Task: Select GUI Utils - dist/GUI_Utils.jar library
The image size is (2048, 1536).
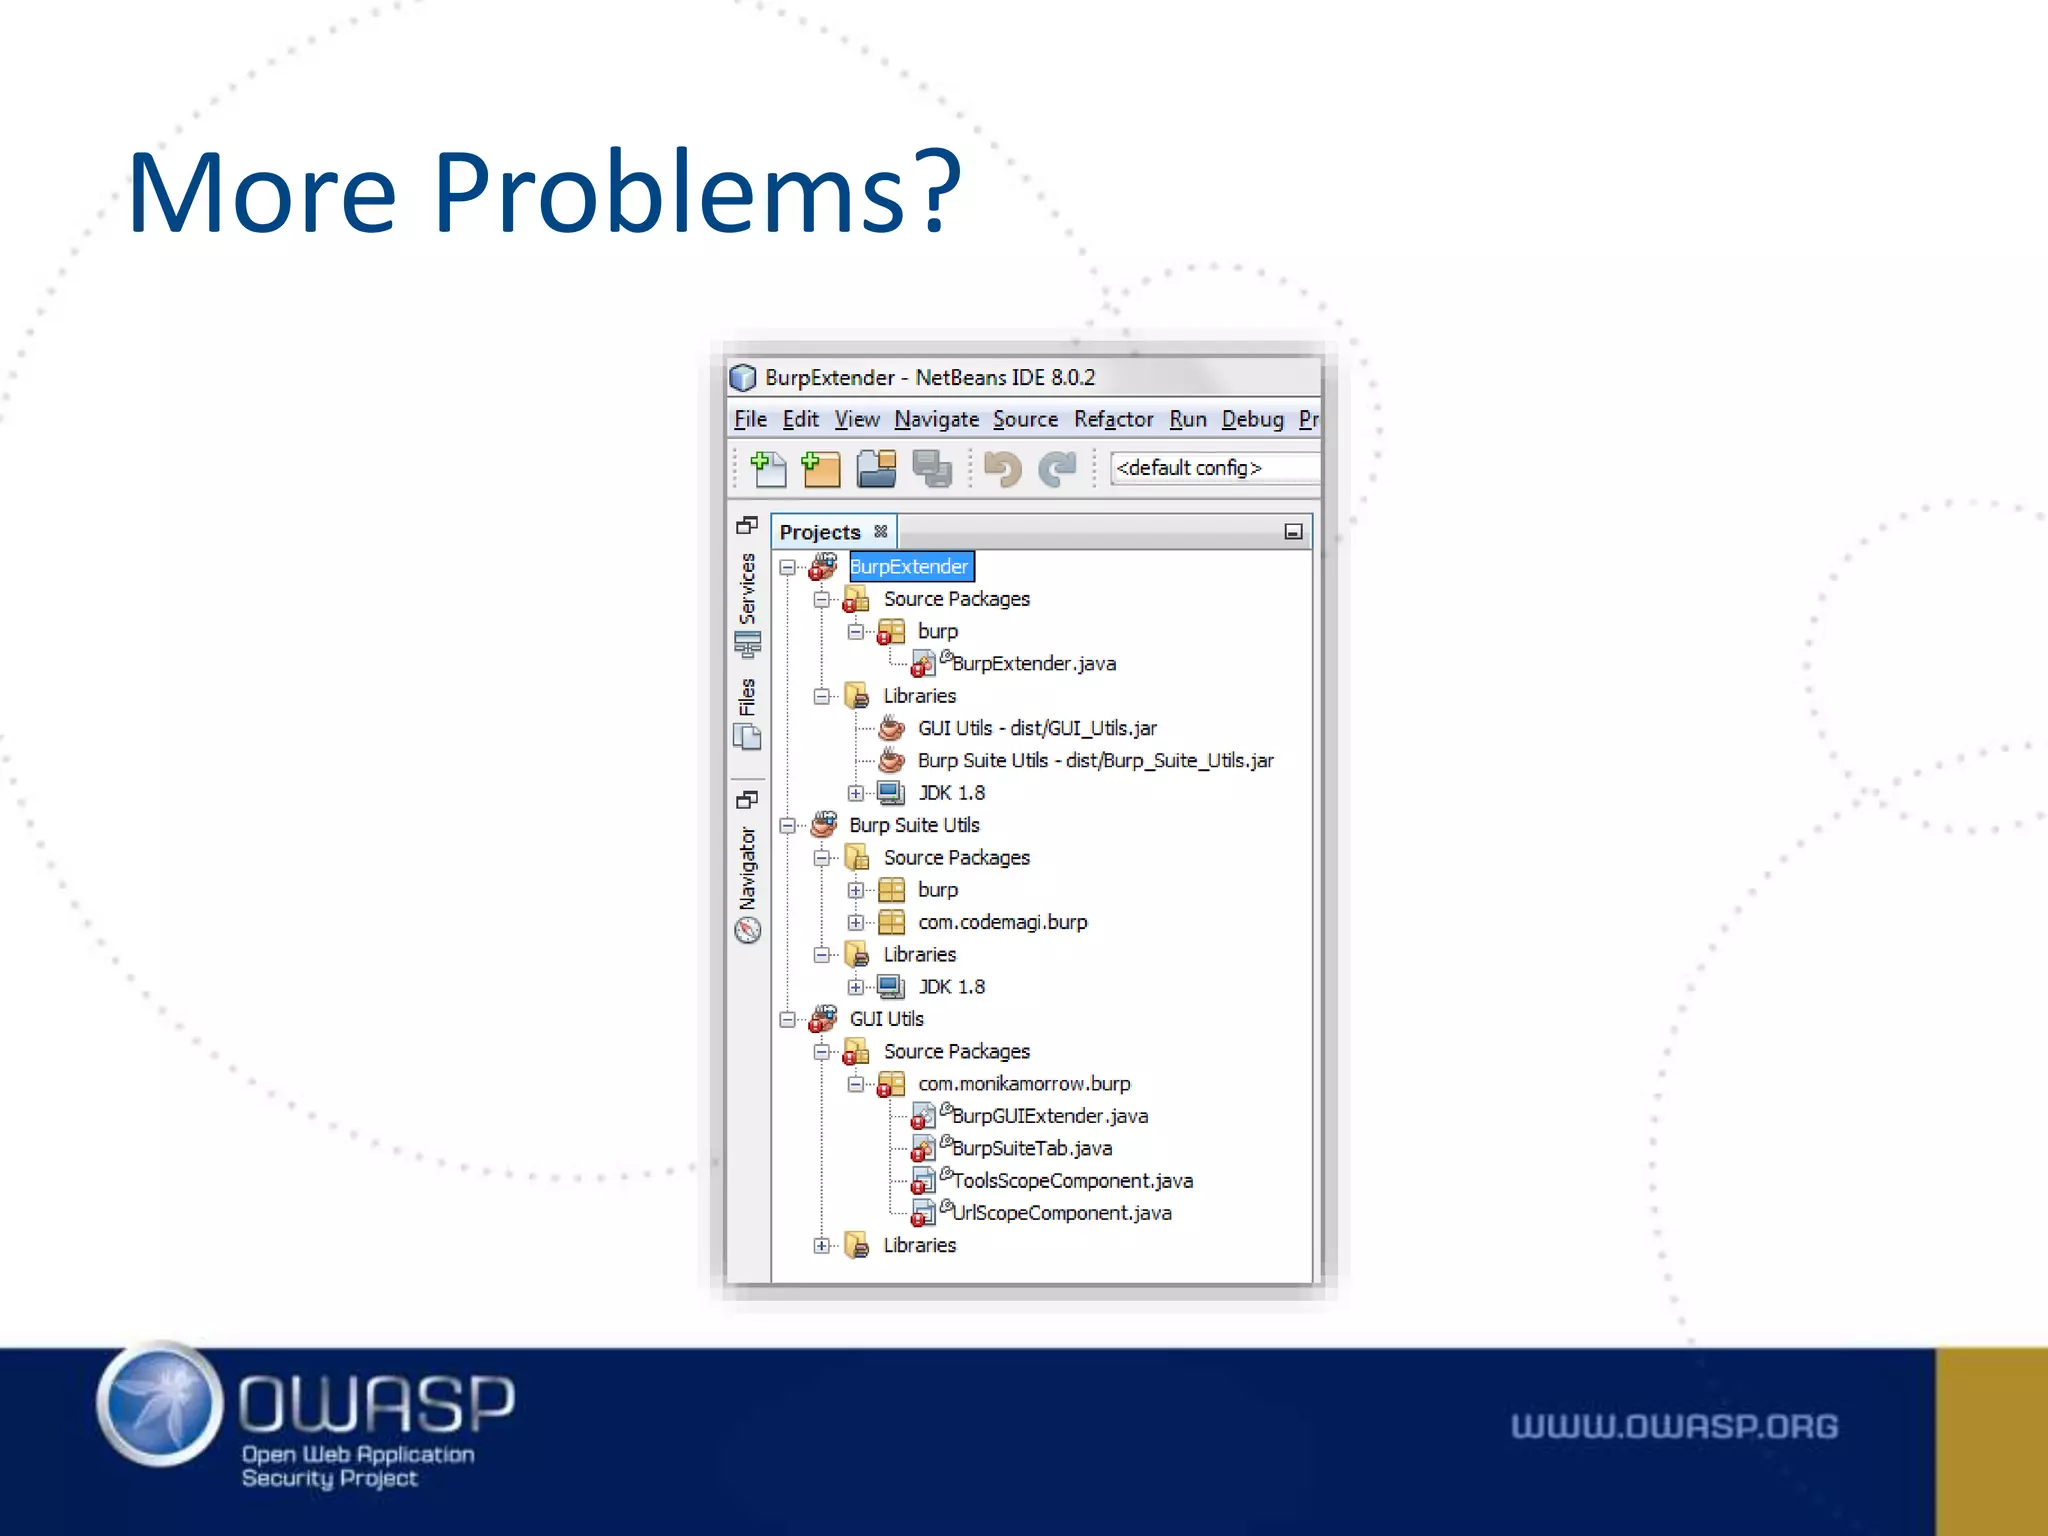Action: point(1037,728)
